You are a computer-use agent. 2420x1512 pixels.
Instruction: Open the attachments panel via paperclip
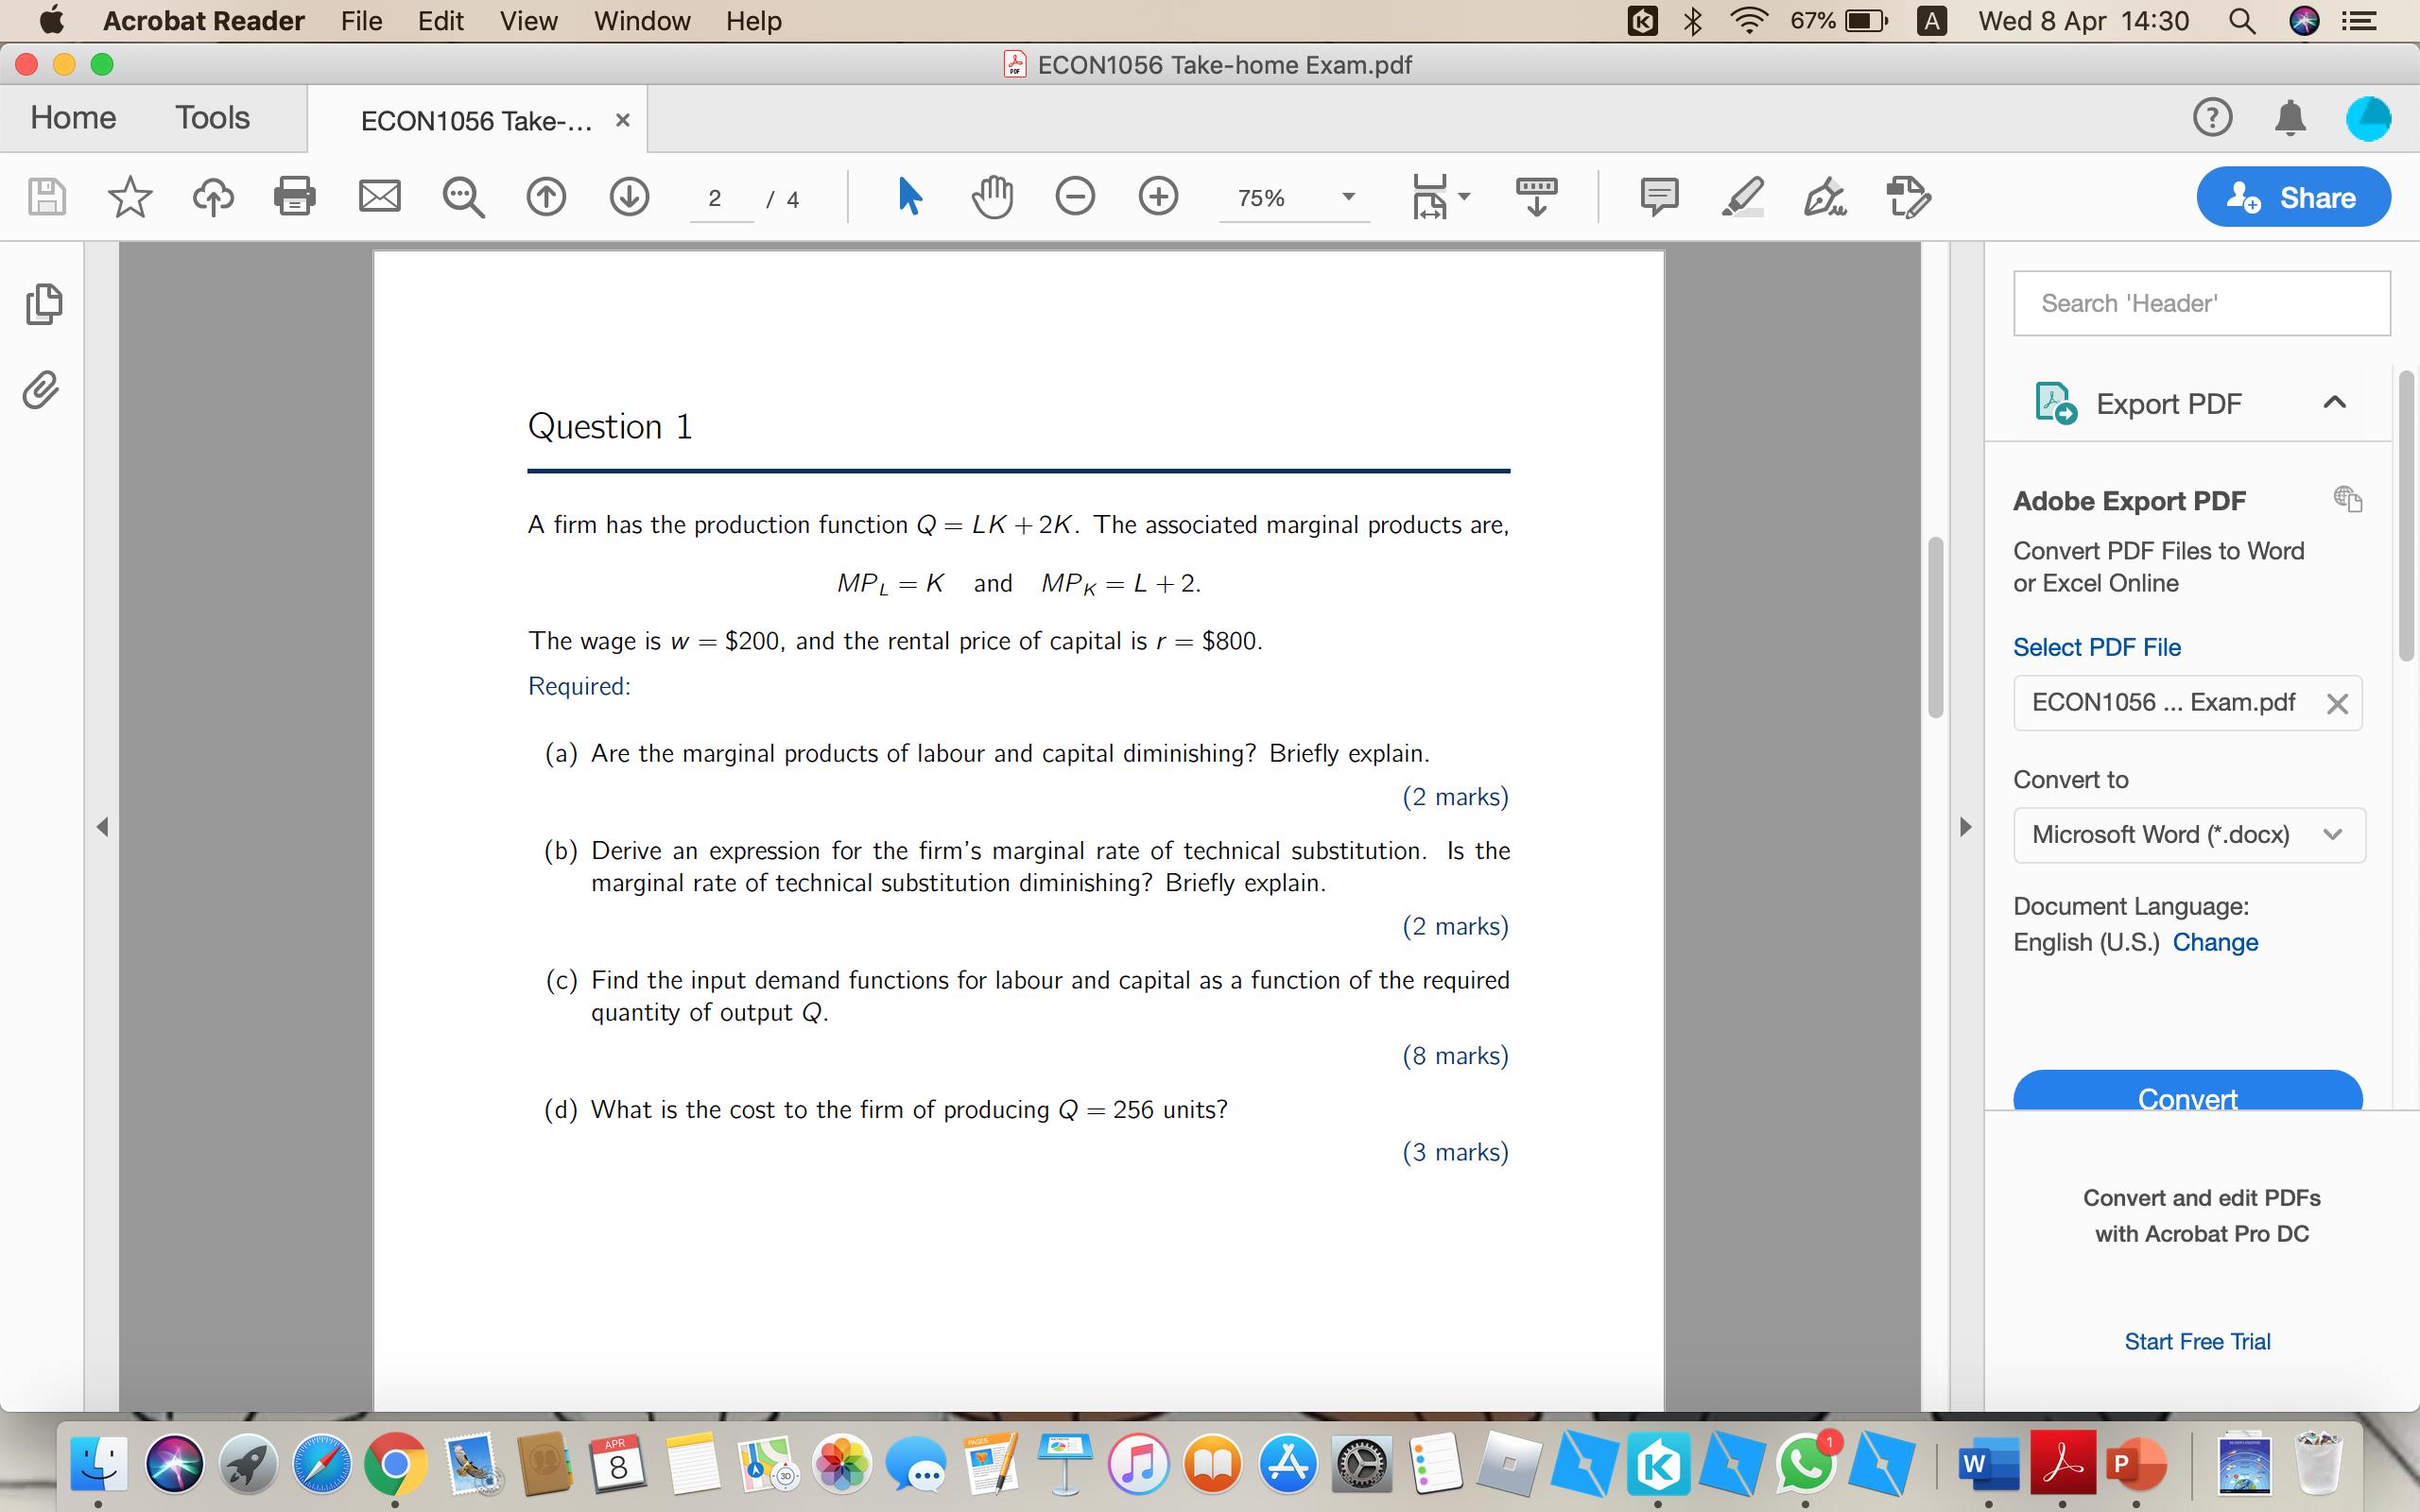point(40,390)
